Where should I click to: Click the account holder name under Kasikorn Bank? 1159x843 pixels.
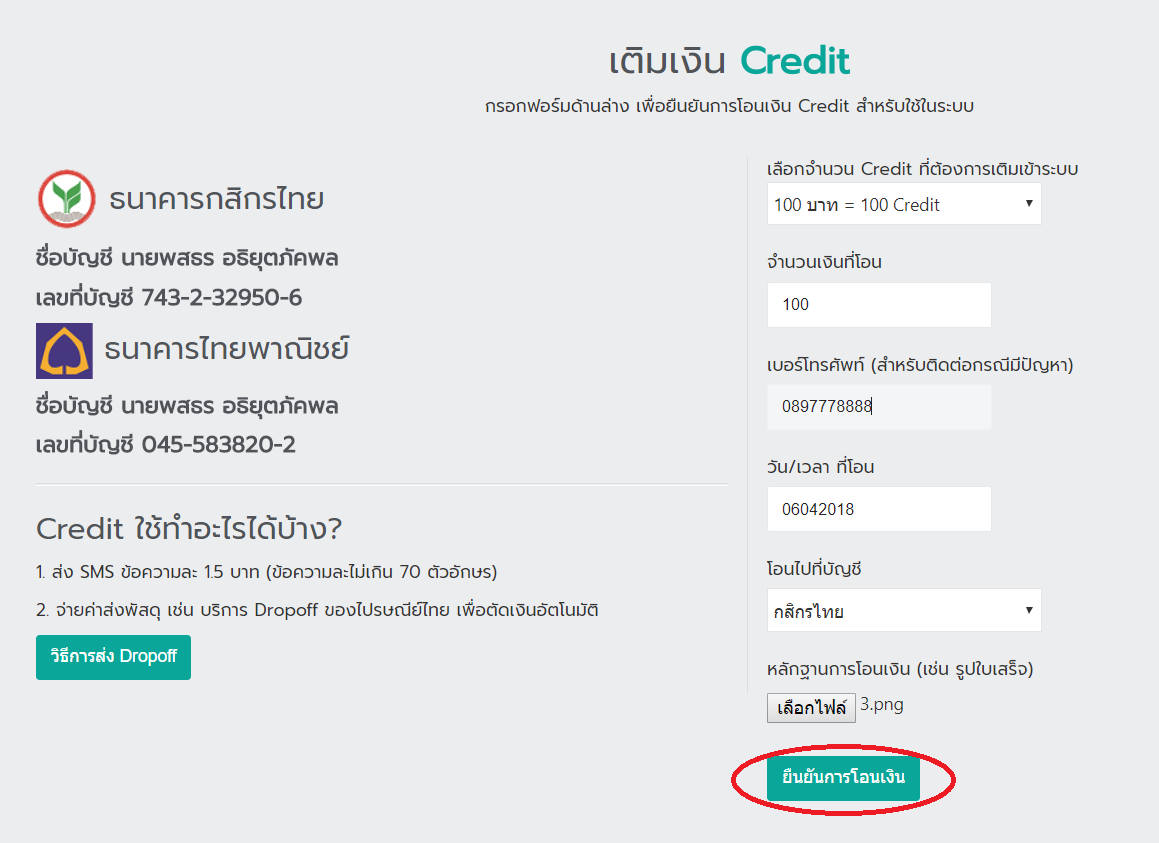tap(186, 258)
